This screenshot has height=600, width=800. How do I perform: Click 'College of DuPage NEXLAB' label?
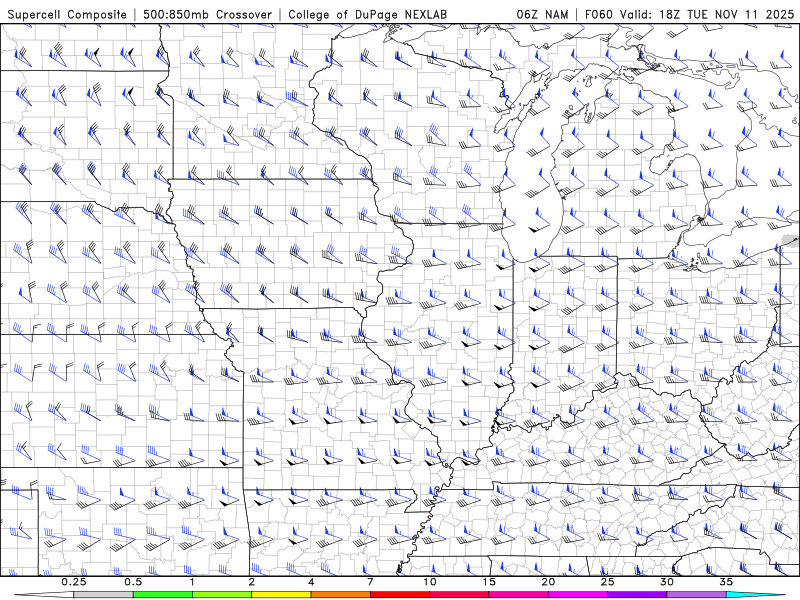tap(367, 14)
